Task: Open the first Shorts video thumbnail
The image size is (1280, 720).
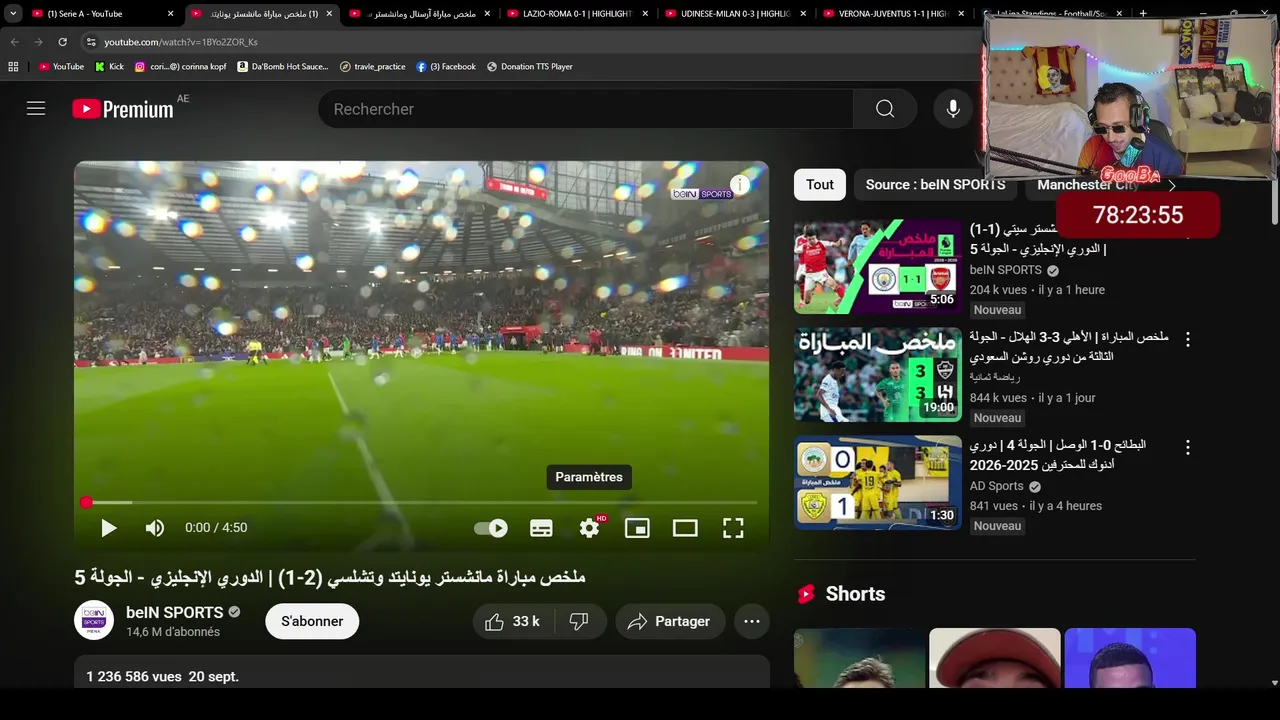Action: click(x=860, y=658)
